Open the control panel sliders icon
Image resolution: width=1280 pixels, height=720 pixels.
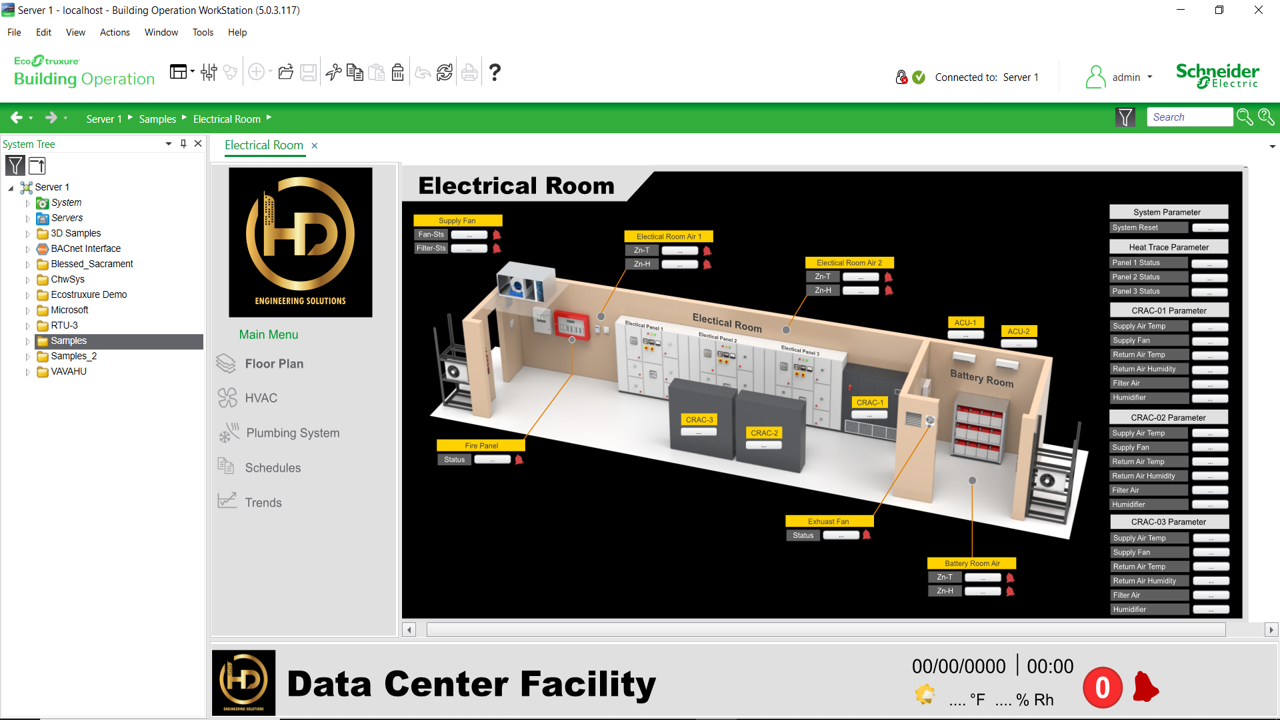pyautogui.click(x=208, y=72)
